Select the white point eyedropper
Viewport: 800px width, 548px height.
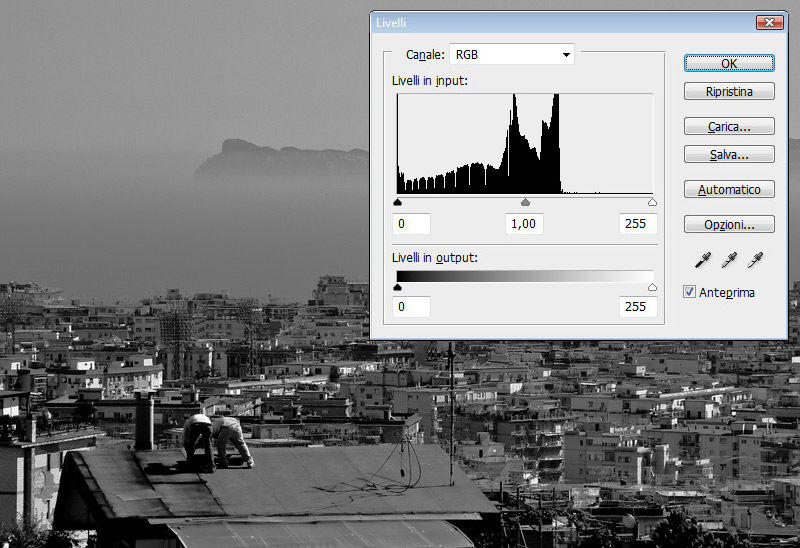pos(756,260)
